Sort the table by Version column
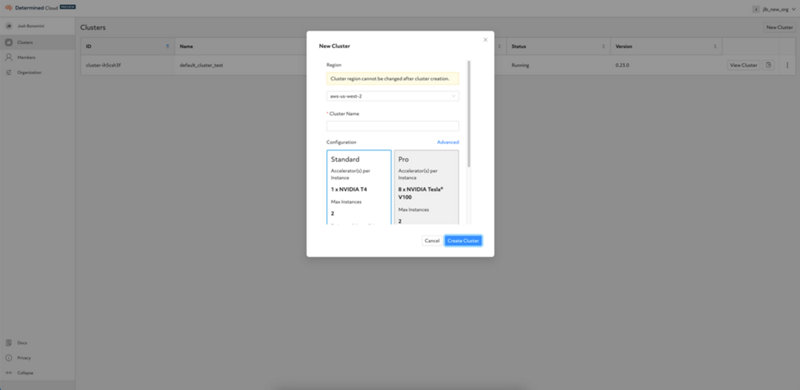The width and height of the screenshot is (800, 390). [714, 46]
